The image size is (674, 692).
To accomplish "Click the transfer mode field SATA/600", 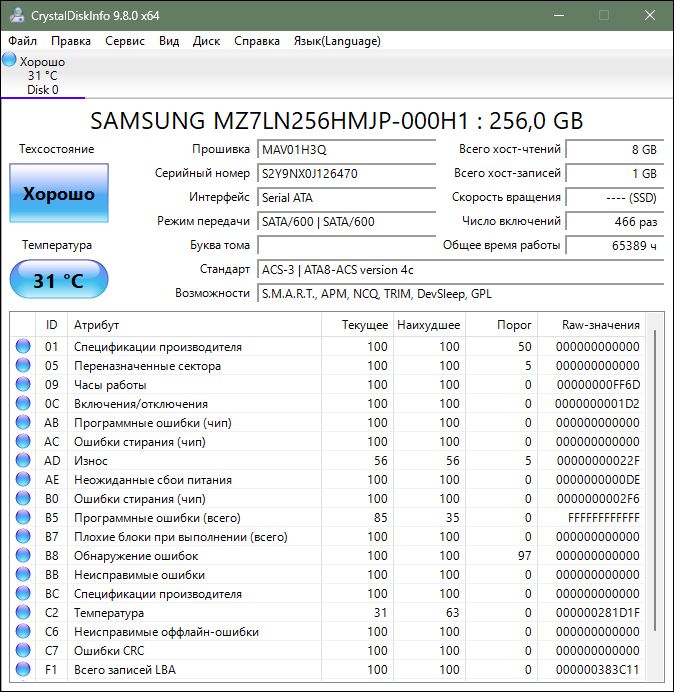I will click(346, 222).
